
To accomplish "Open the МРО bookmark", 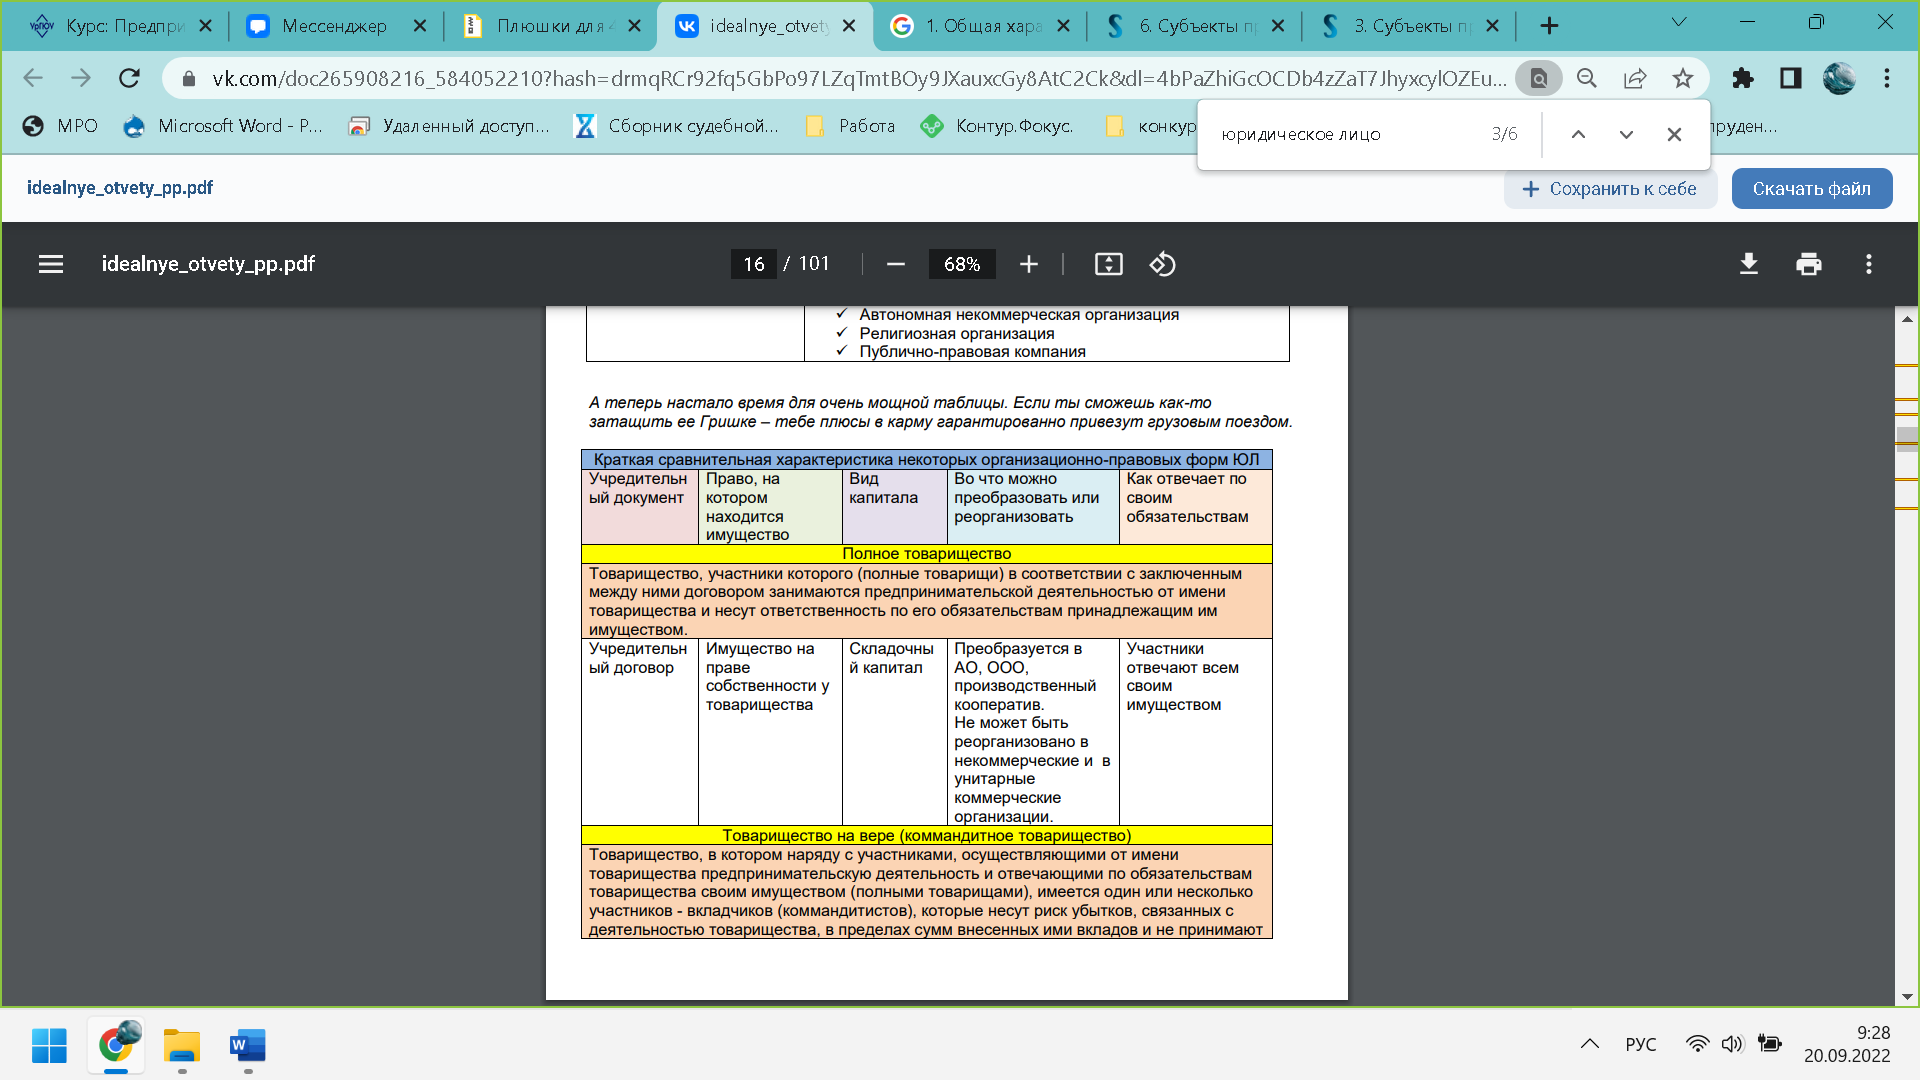I will pyautogui.click(x=61, y=126).
